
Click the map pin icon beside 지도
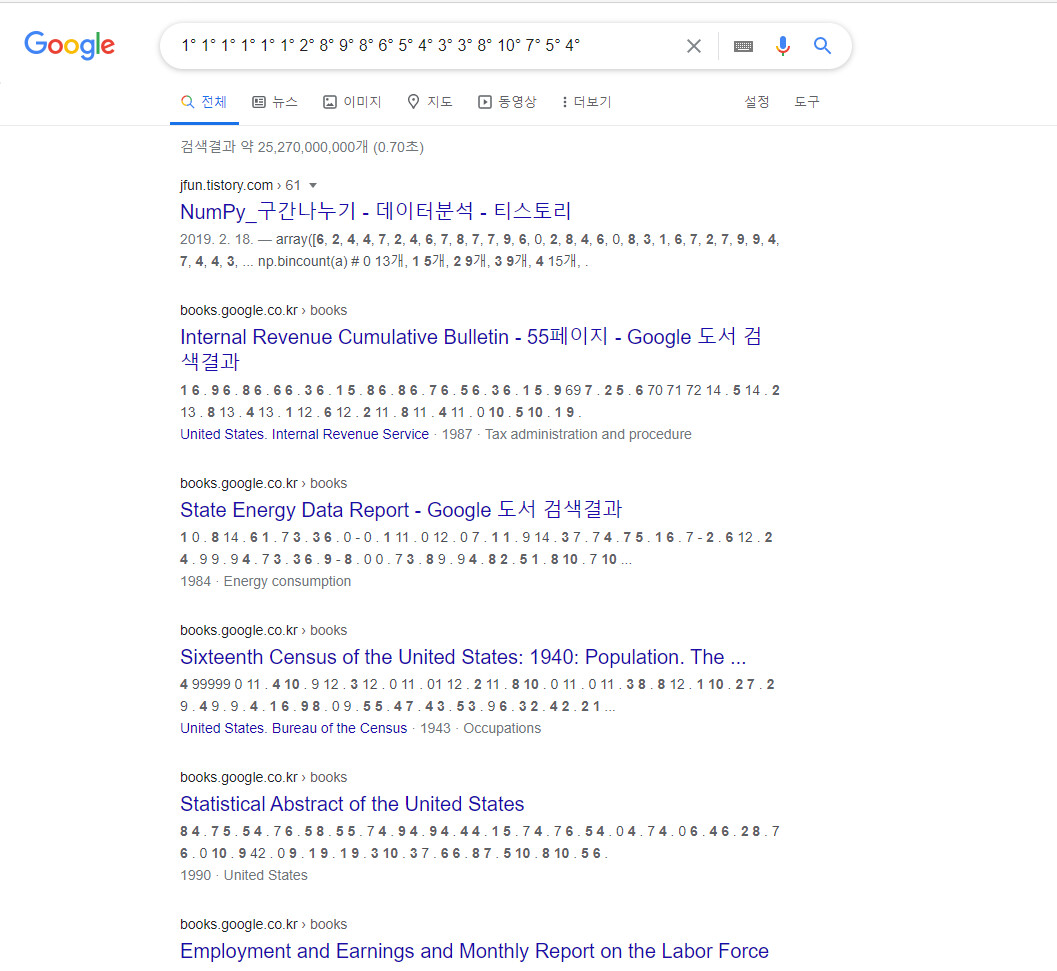click(x=413, y=101)
